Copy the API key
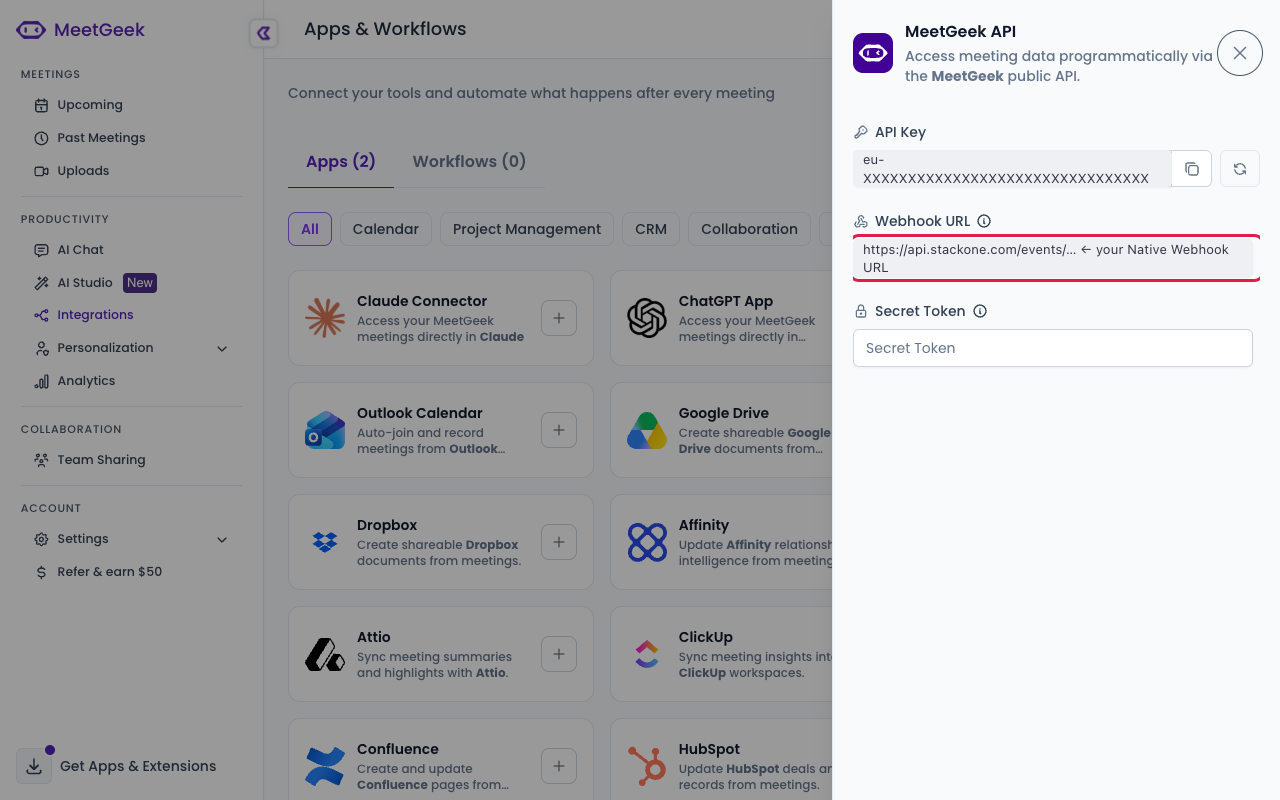This screenshot has height=800, width=1280. click(1191, 169)
